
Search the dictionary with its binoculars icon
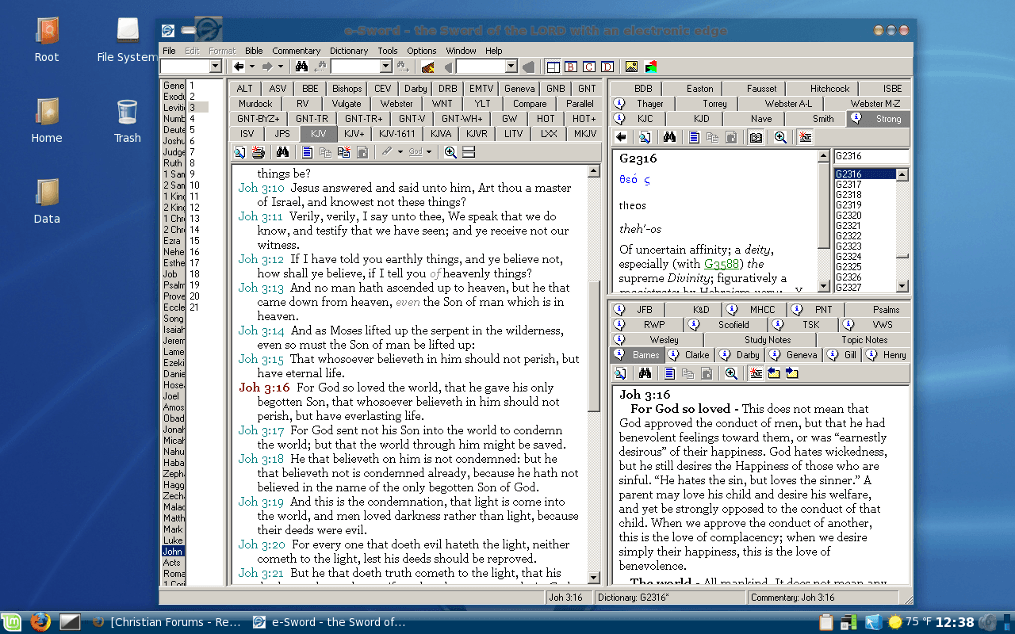669,137
